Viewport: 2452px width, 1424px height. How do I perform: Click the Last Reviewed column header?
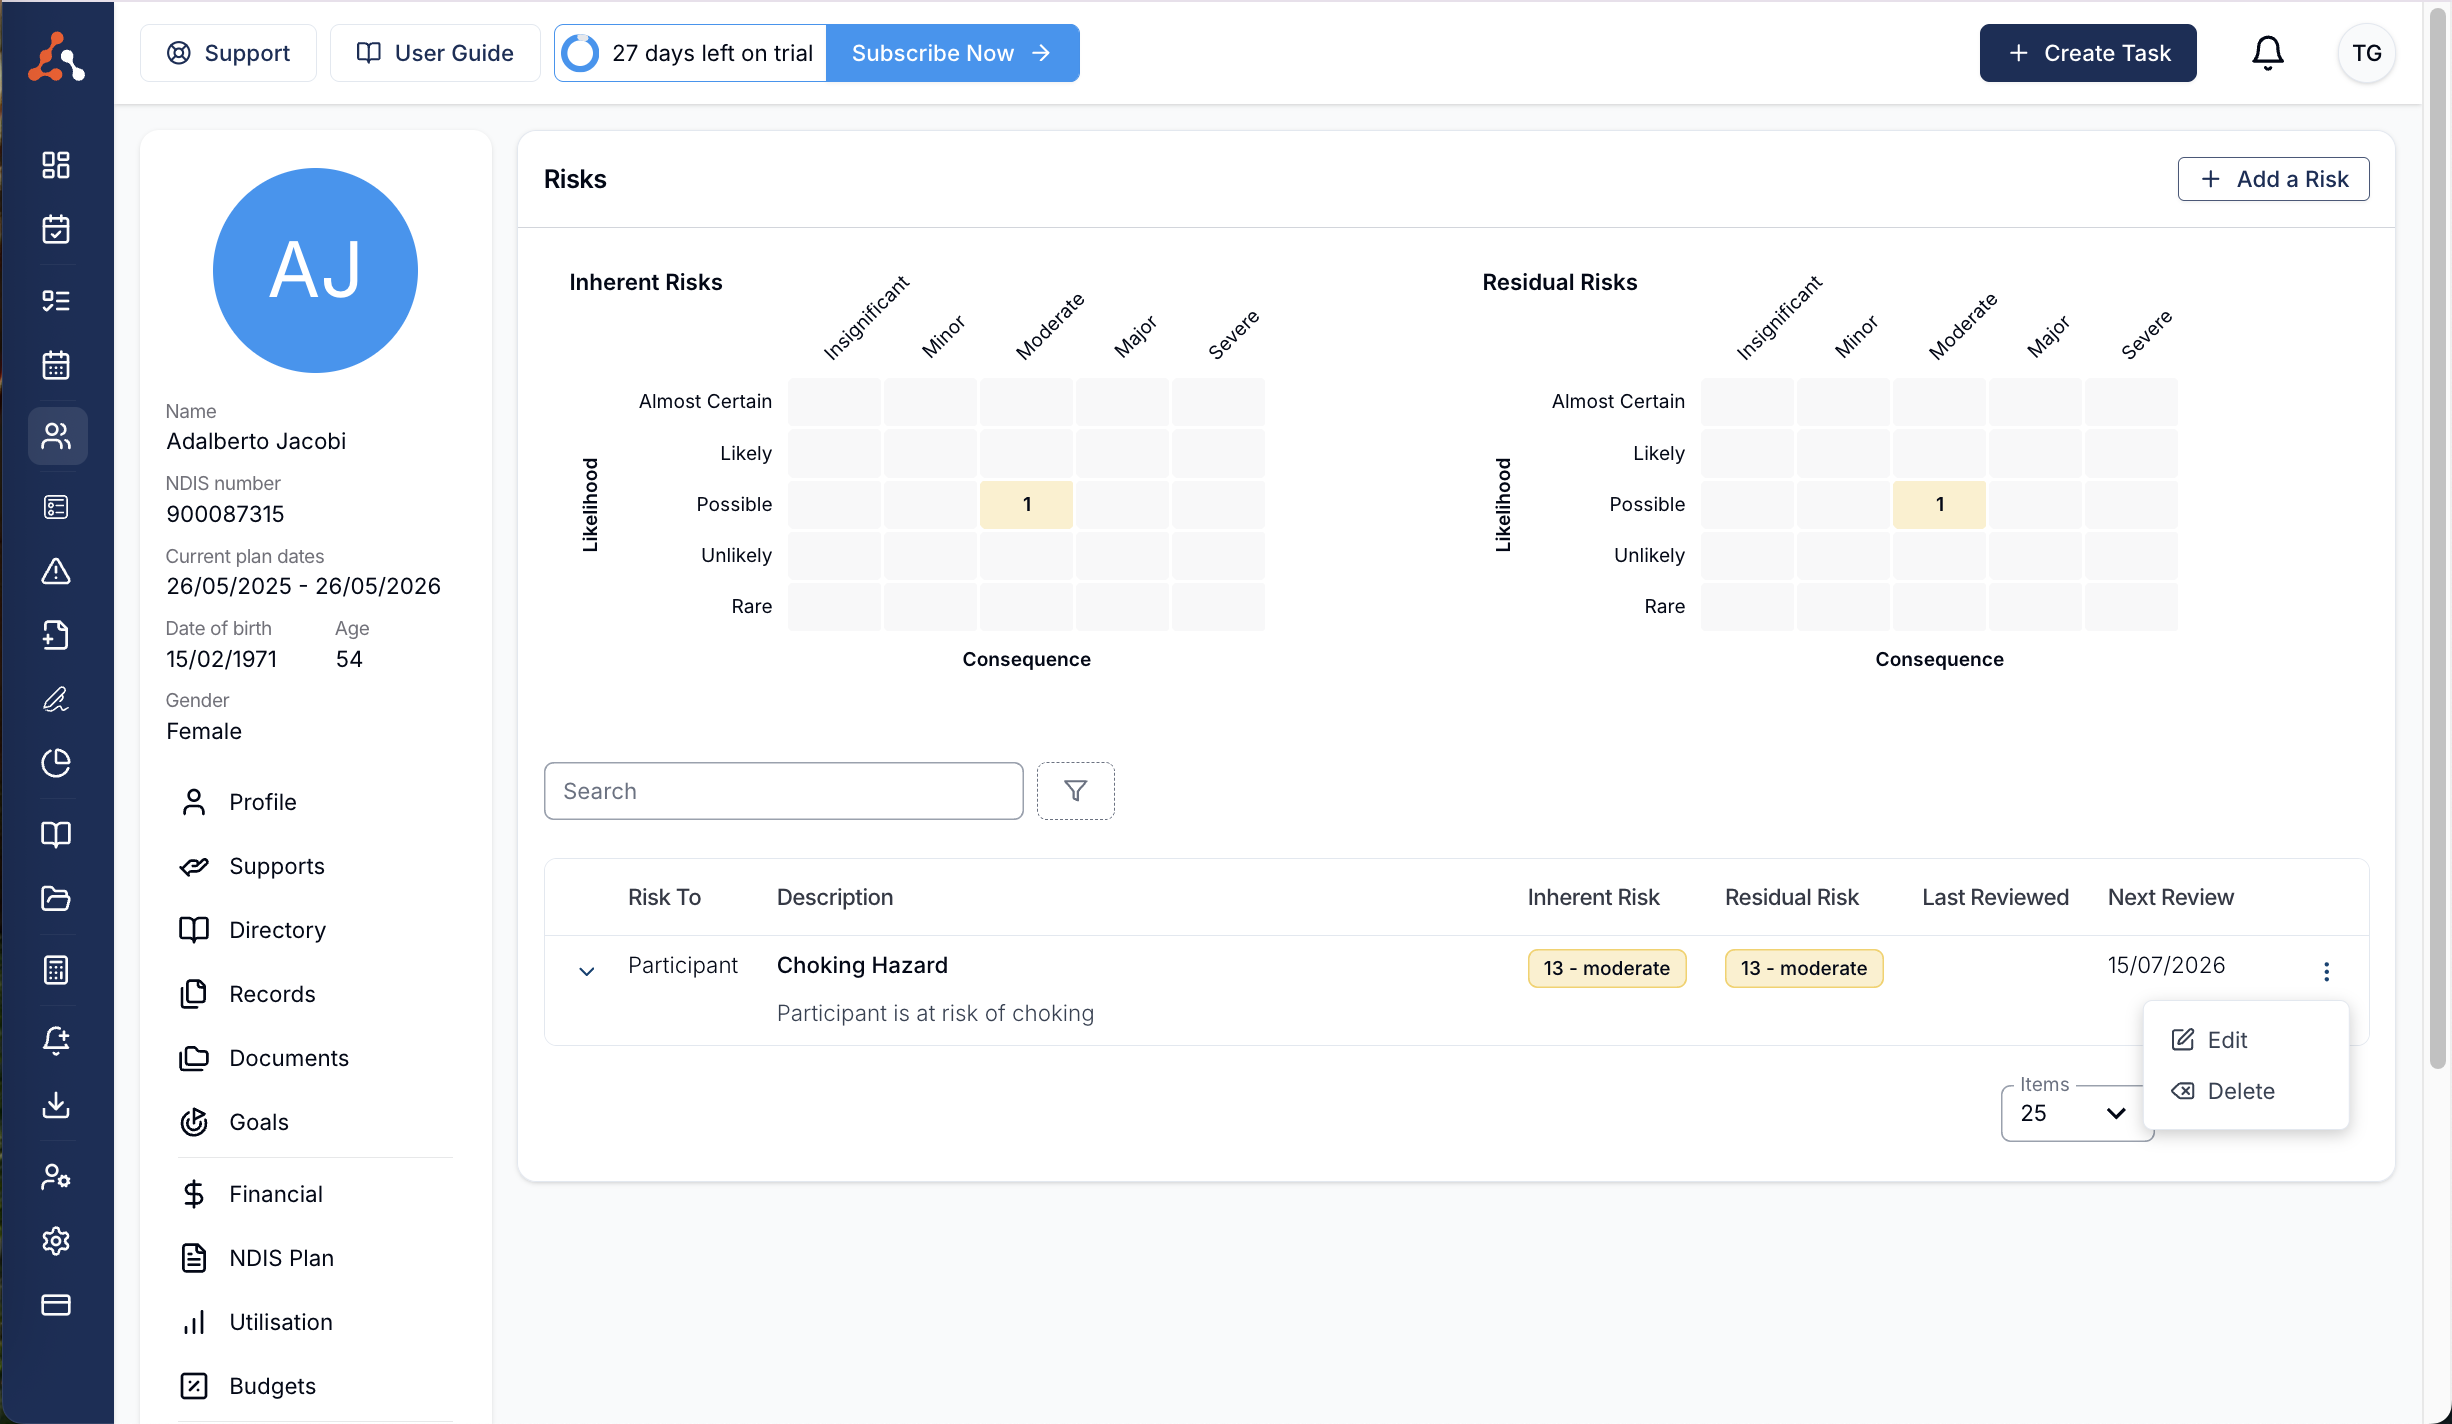click(1995, 897)
